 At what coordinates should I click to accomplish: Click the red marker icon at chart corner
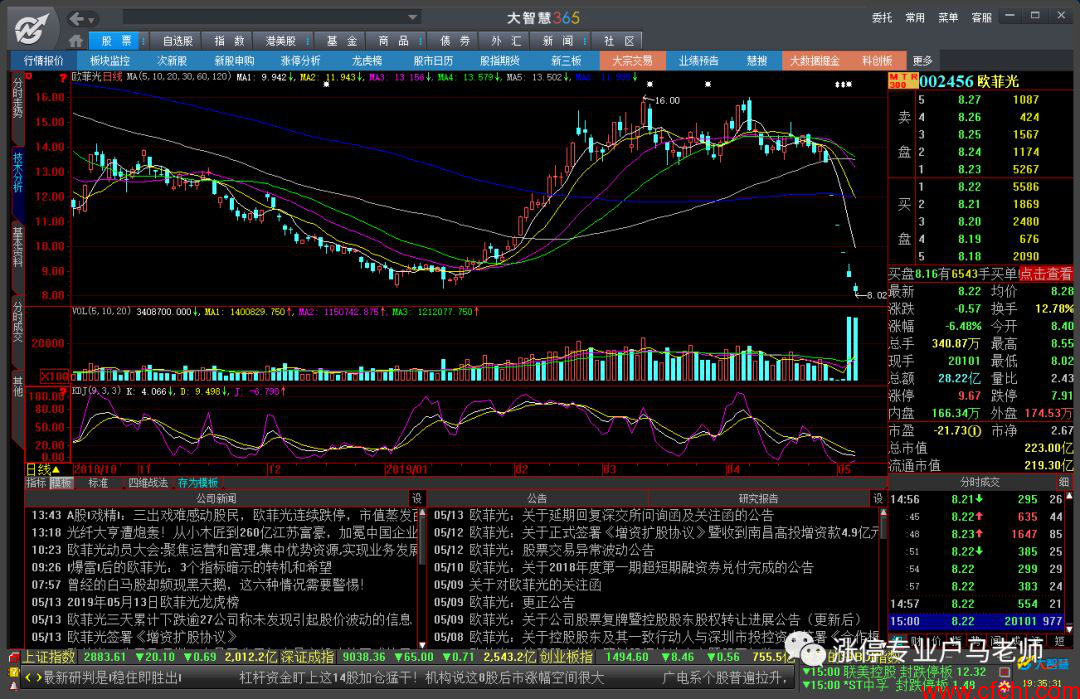click(29, 76)
